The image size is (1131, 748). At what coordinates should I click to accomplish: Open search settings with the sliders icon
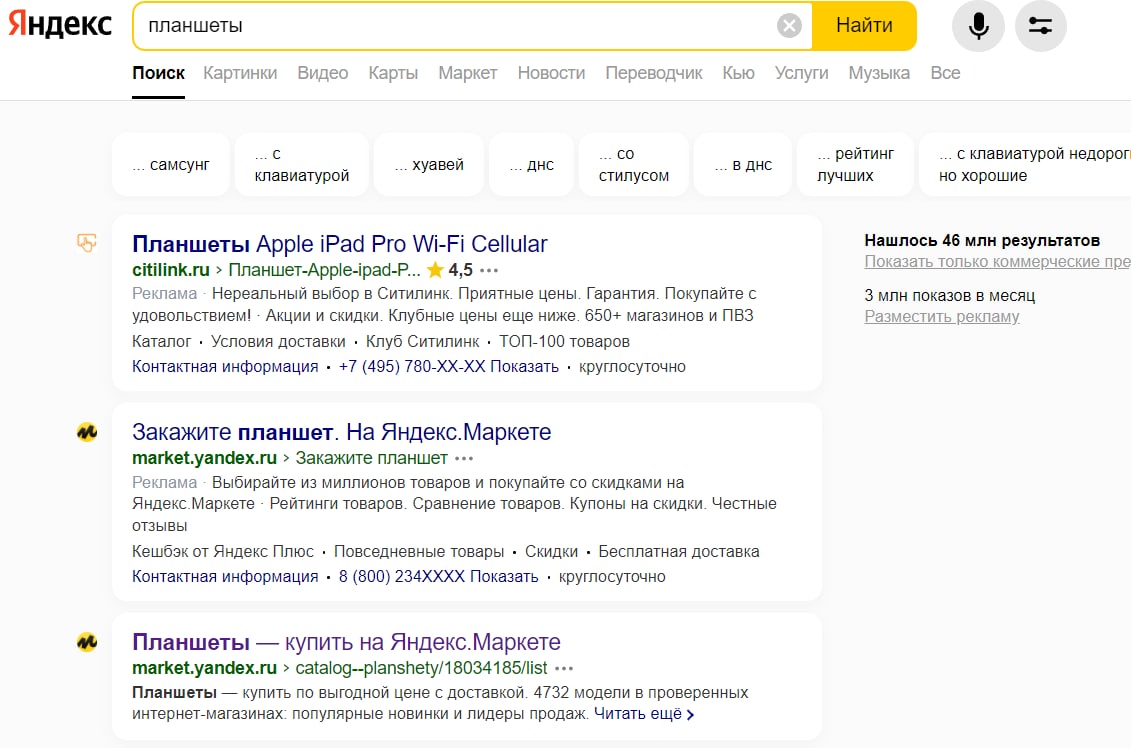(x=1040, y=26)
